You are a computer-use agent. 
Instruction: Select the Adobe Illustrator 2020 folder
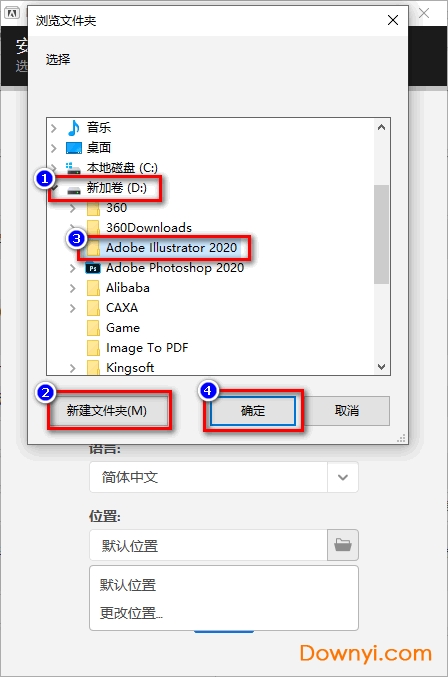(171, 247)
